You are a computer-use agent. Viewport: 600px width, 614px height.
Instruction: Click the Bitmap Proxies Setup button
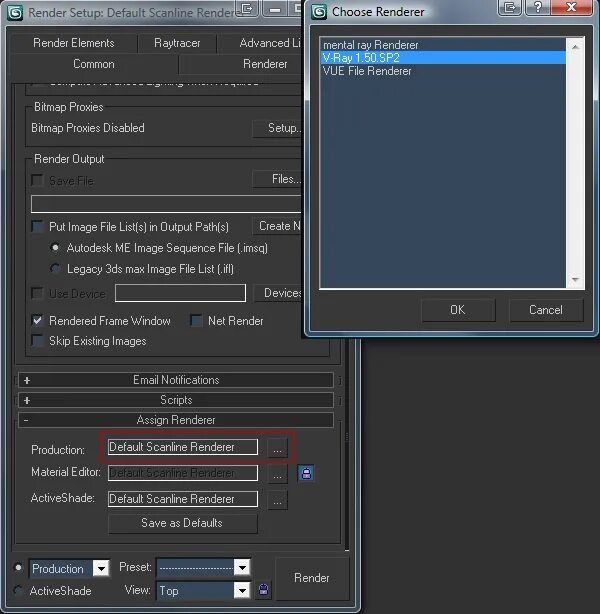(x=277, y=128)
